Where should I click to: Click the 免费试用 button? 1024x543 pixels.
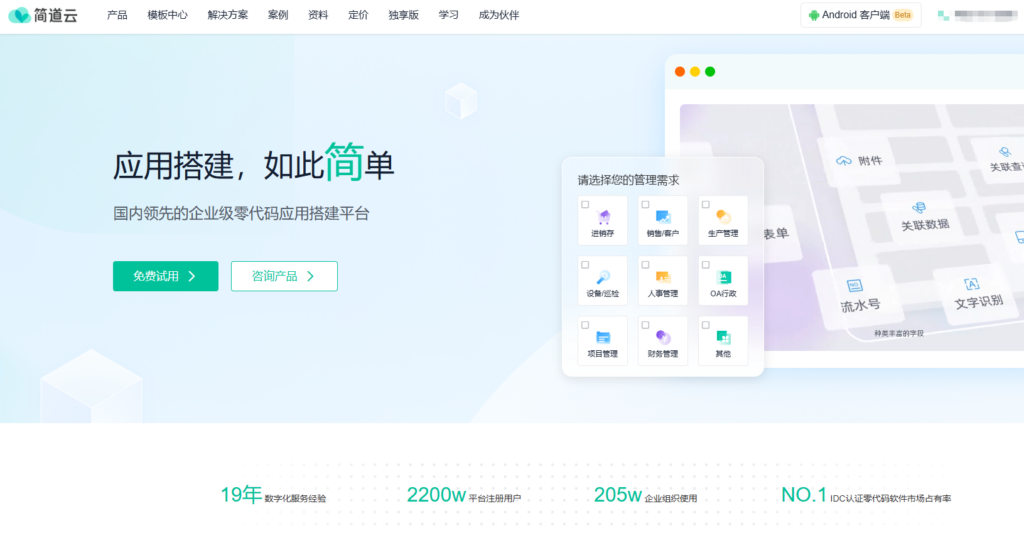tap(166, 276)
